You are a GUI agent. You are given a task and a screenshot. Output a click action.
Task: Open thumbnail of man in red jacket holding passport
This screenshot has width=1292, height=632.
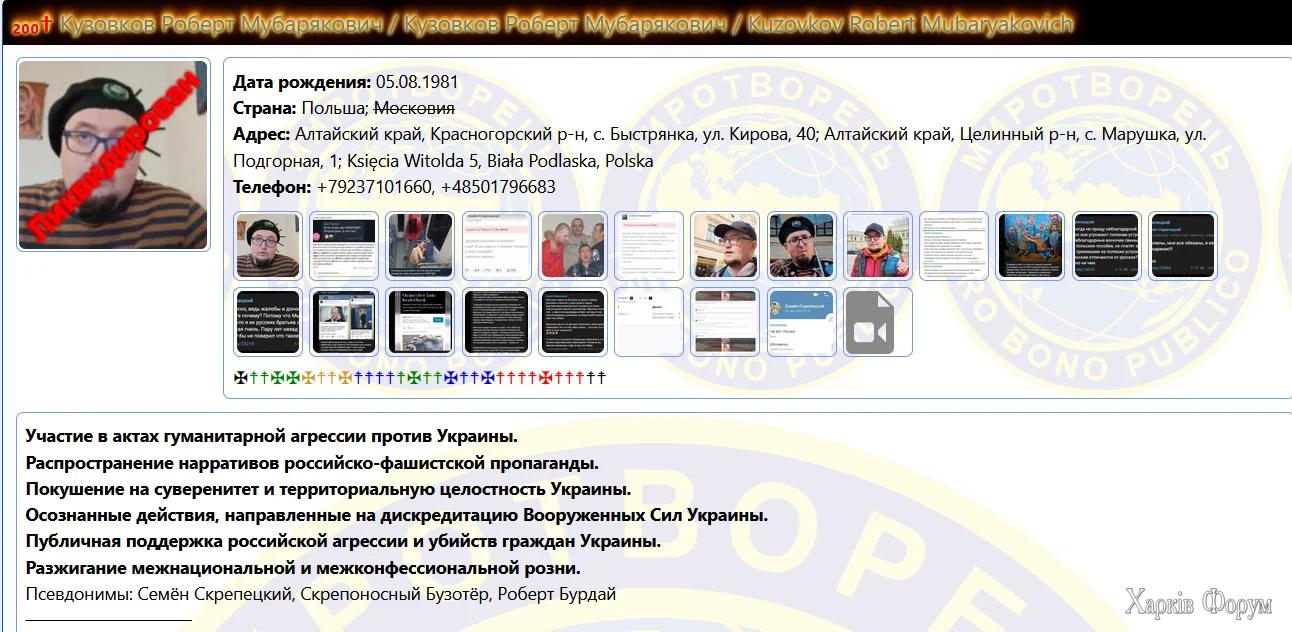pos(878,246)
